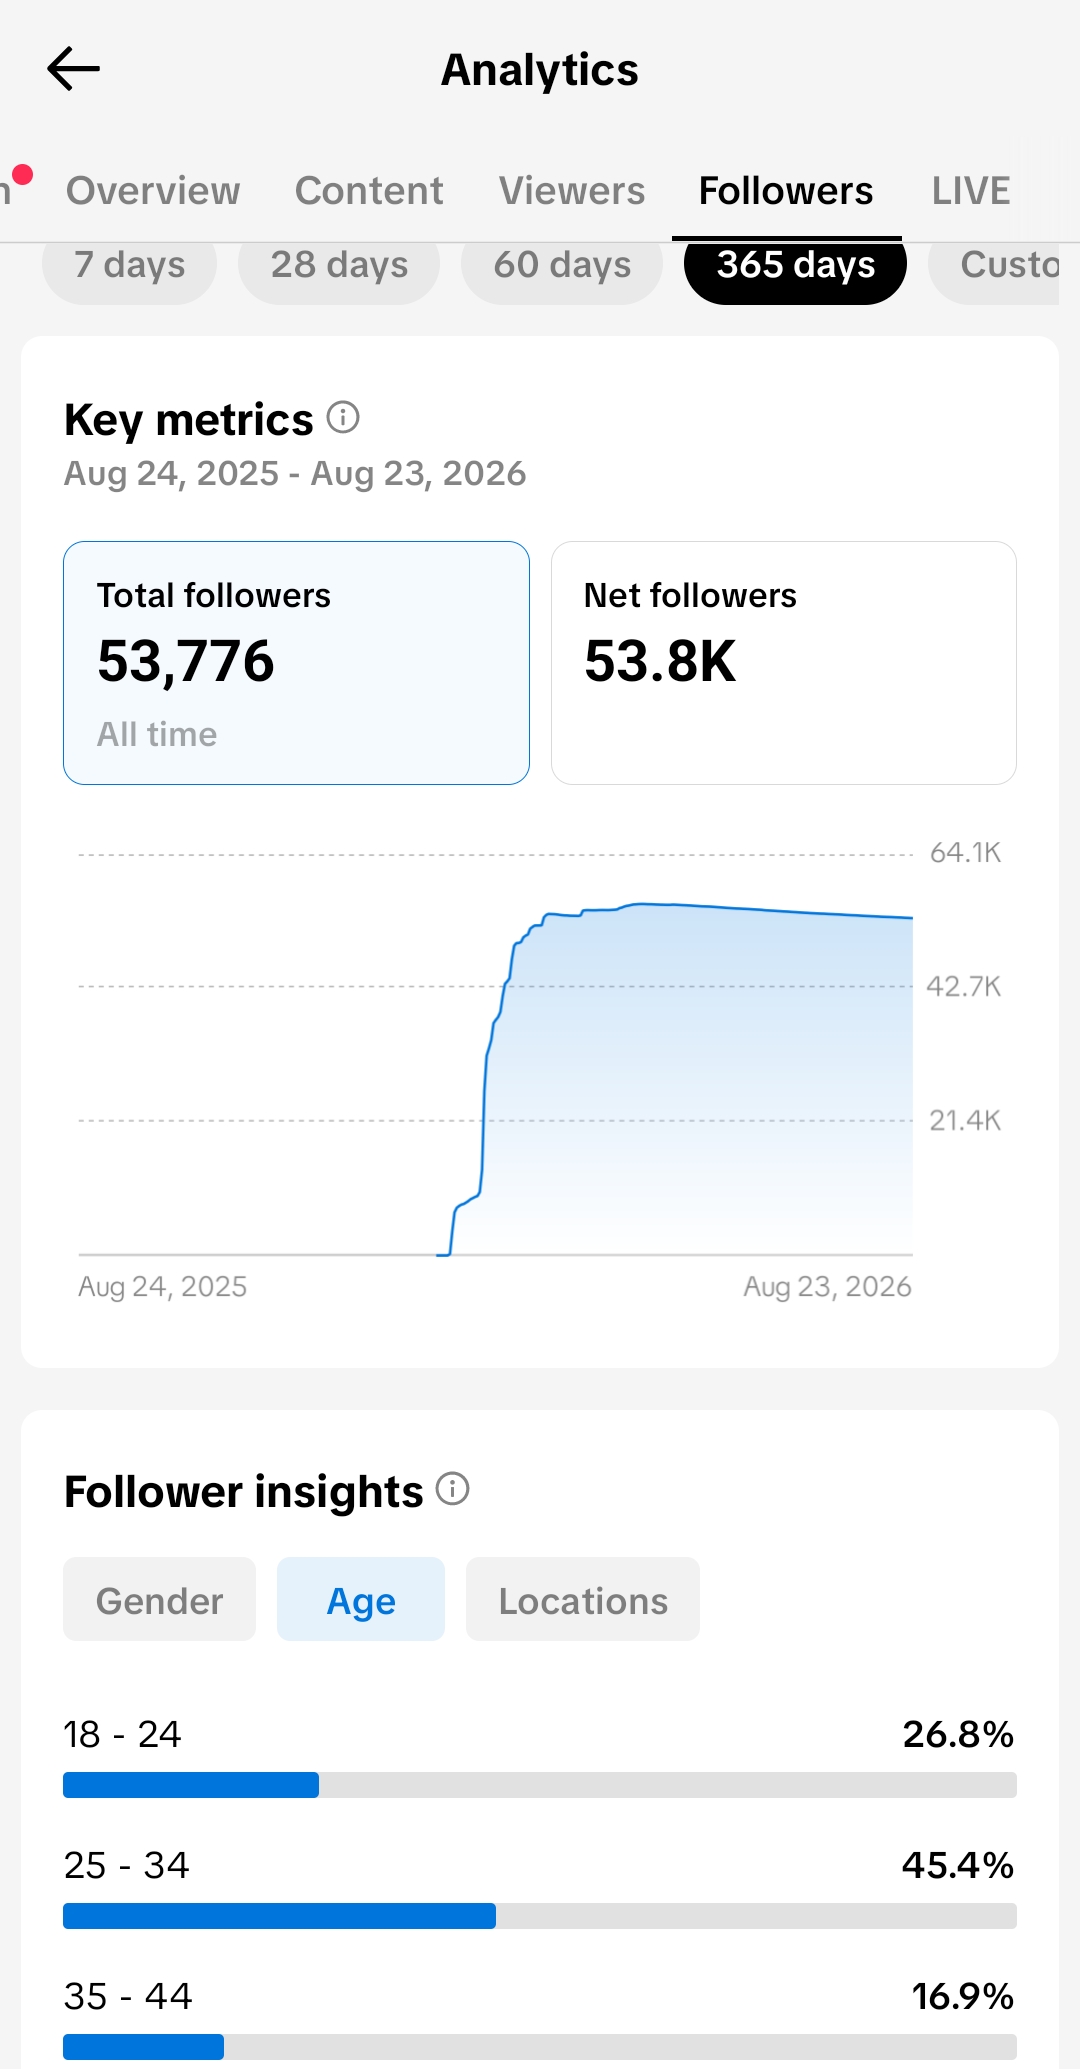Screen dimensions: 1080x2069
Task: Select the Total followers card
Action: tap(296, 663)
